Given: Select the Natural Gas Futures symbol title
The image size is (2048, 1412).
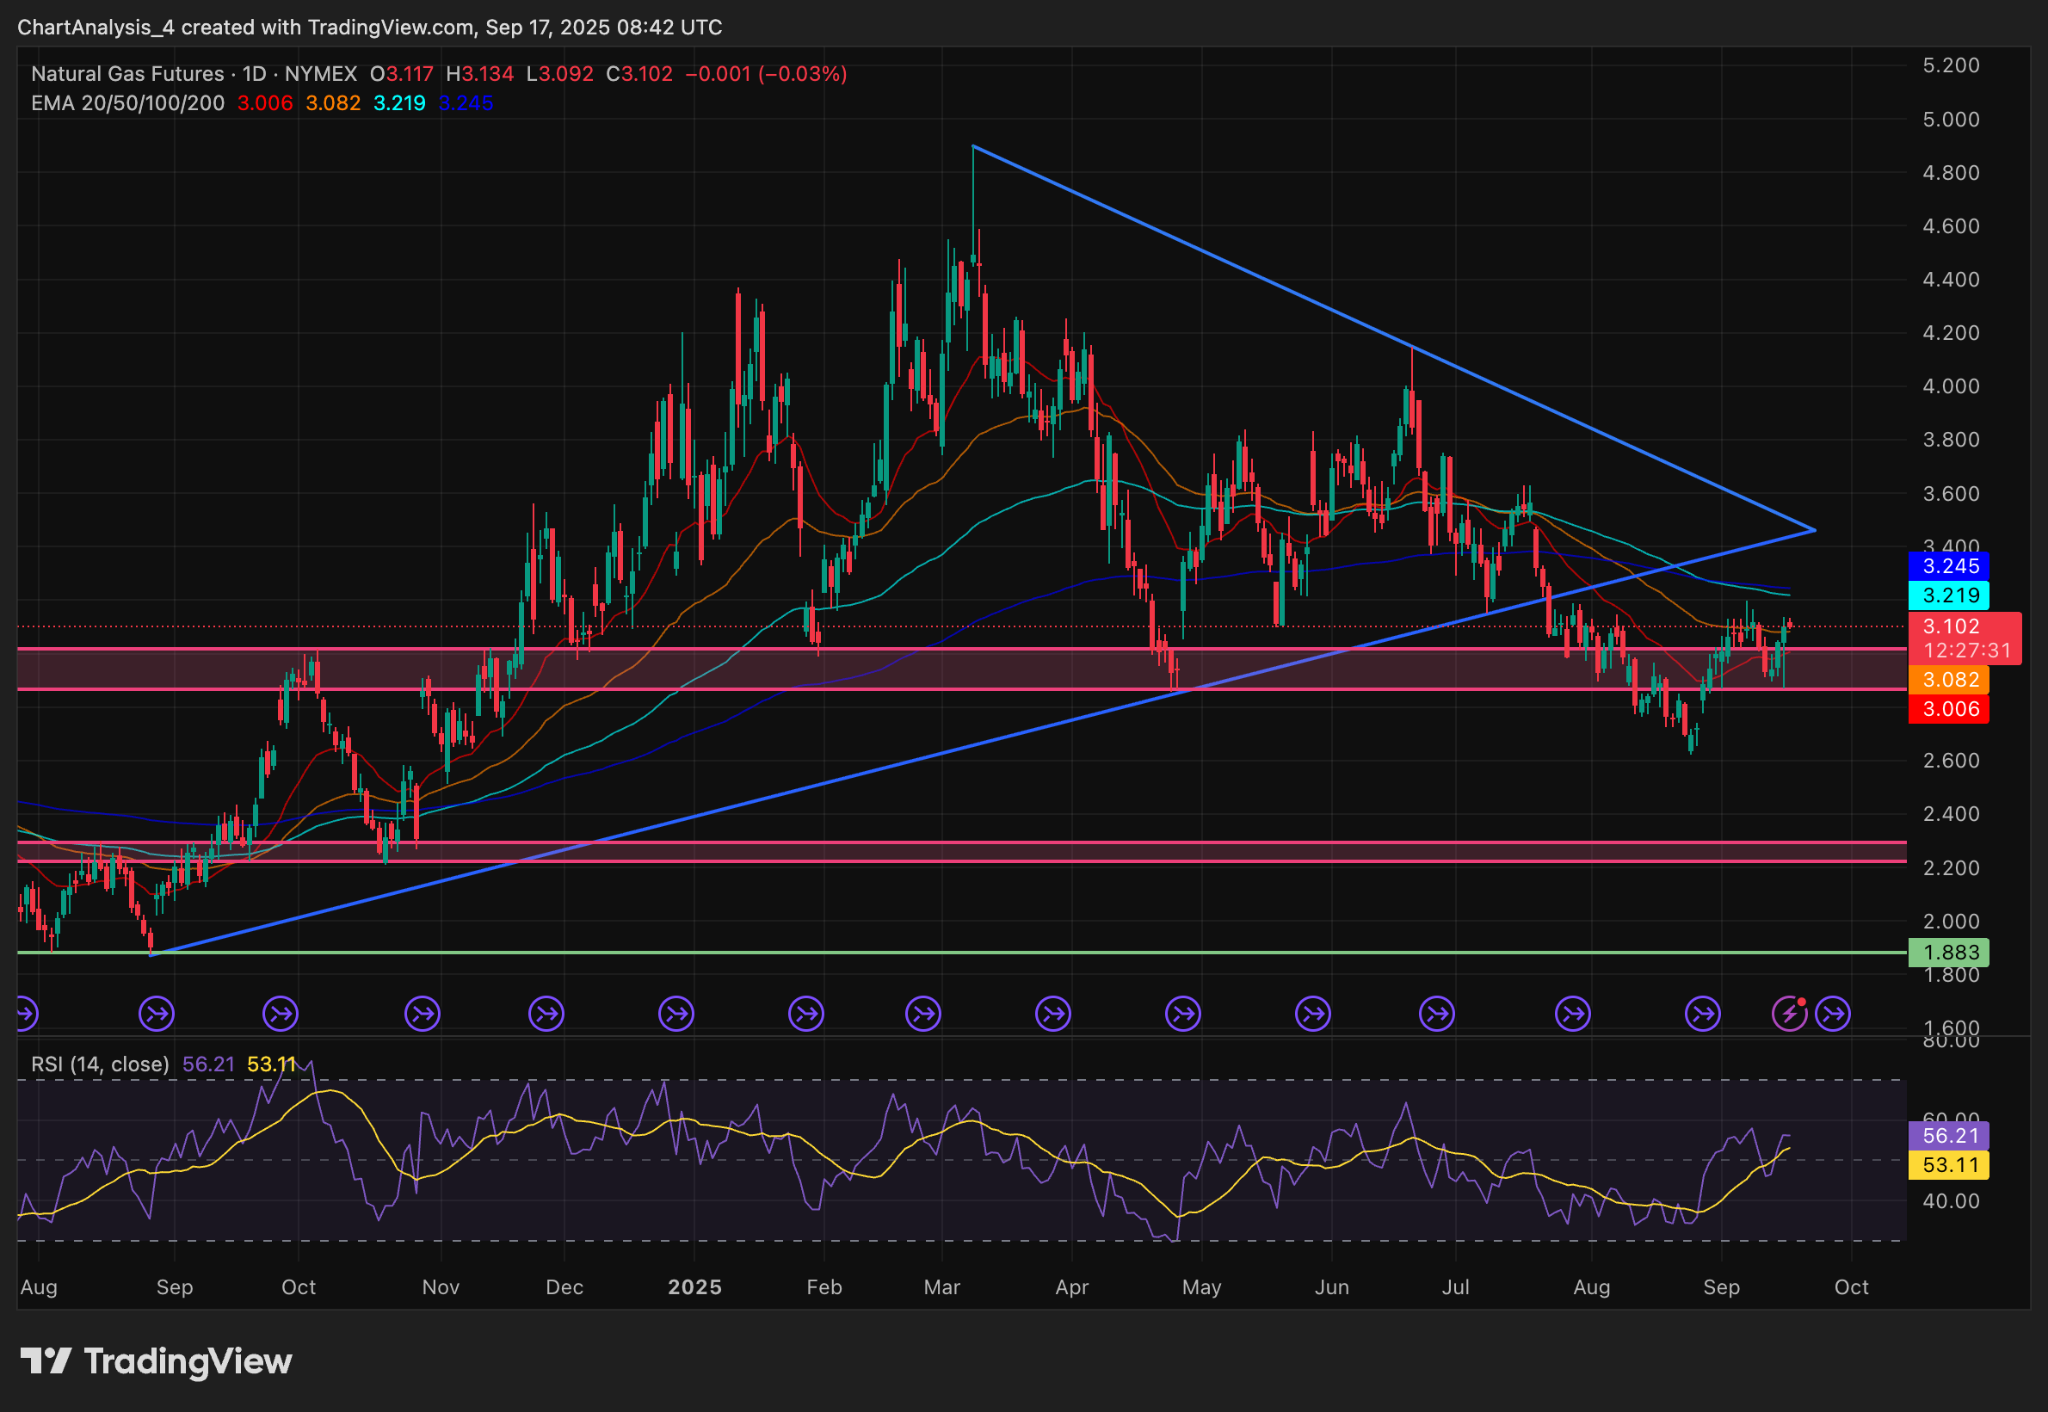Looking at the screenshot, I should pos(128,74).
